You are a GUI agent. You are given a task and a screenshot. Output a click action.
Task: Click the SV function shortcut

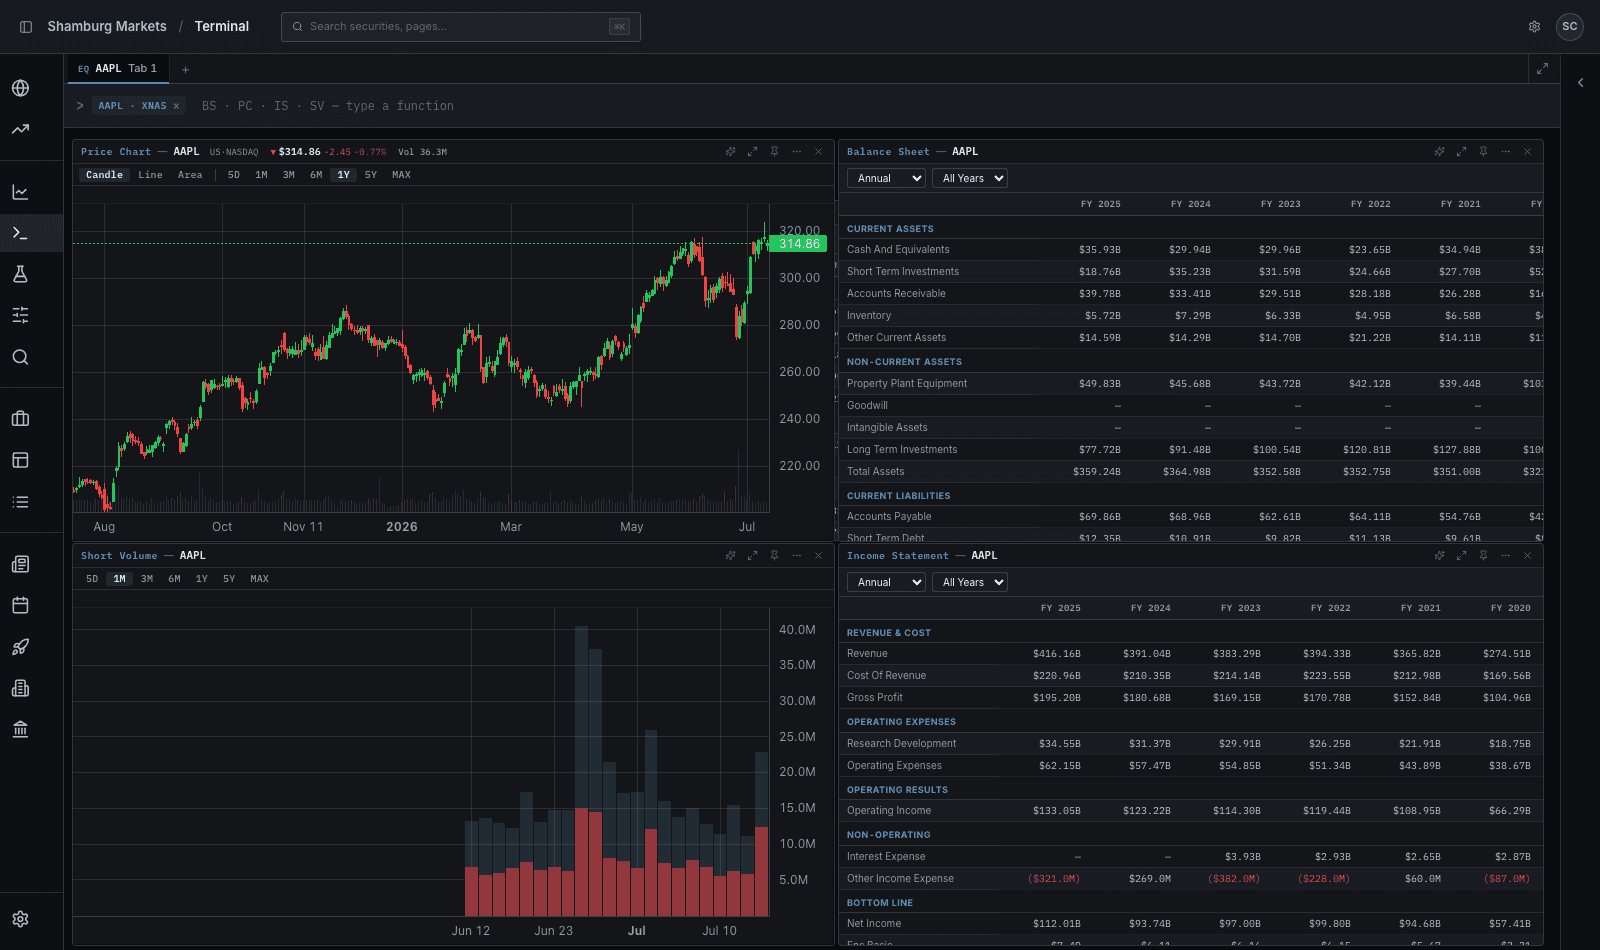(317, 106)
